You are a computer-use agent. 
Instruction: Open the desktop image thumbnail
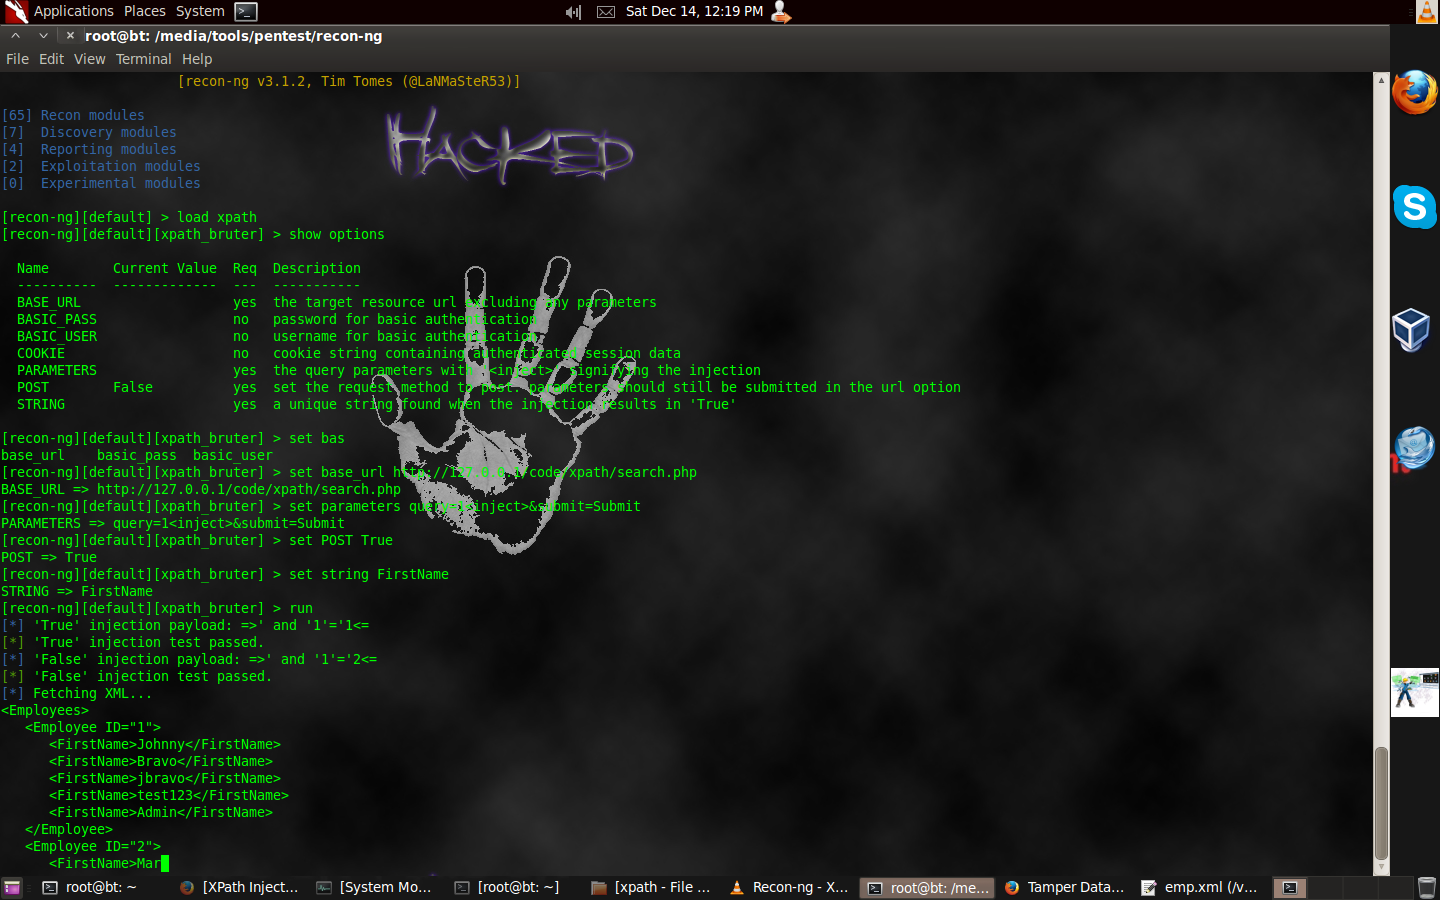(x=1415, y=692)
